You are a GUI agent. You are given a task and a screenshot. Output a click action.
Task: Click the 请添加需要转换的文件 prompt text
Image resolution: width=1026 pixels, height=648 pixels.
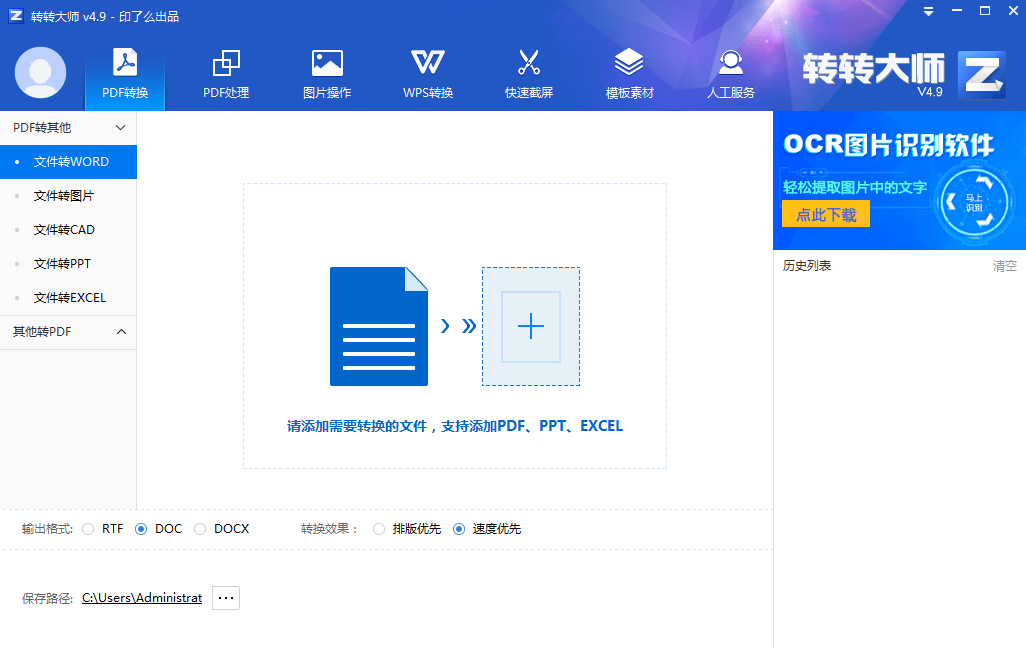455,426
